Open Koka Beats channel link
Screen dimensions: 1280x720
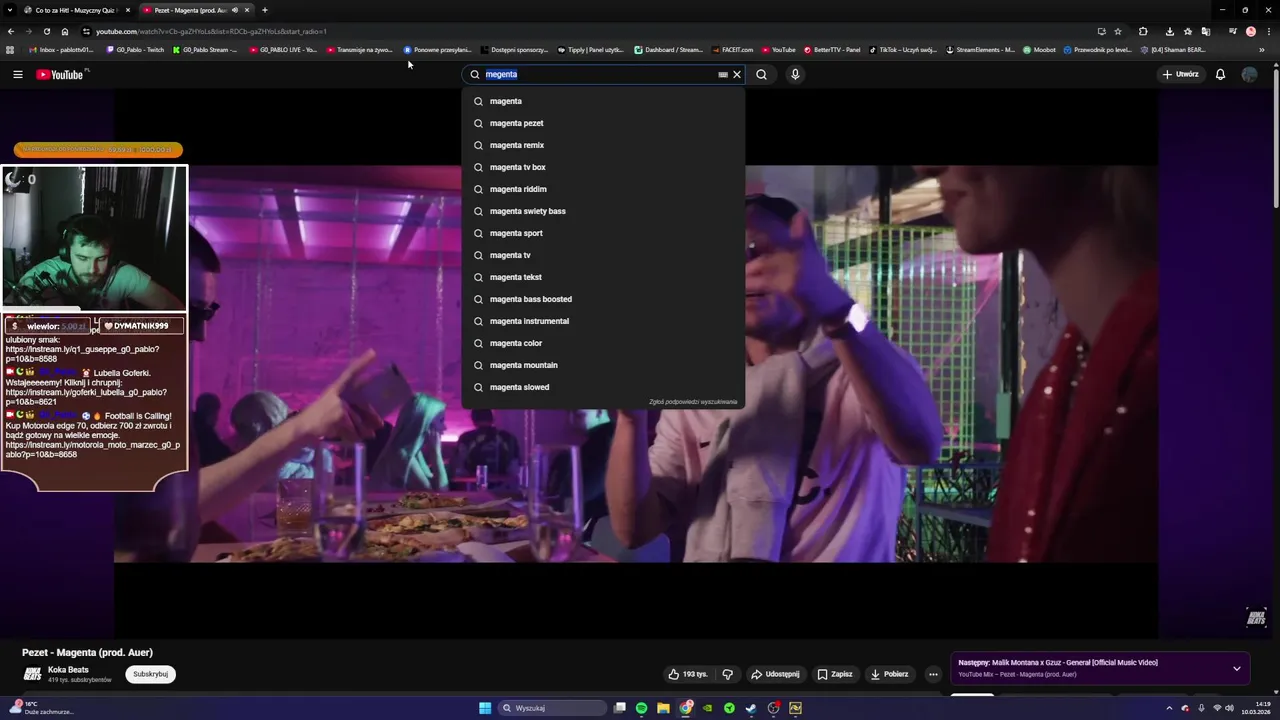[x=68, y=669]
